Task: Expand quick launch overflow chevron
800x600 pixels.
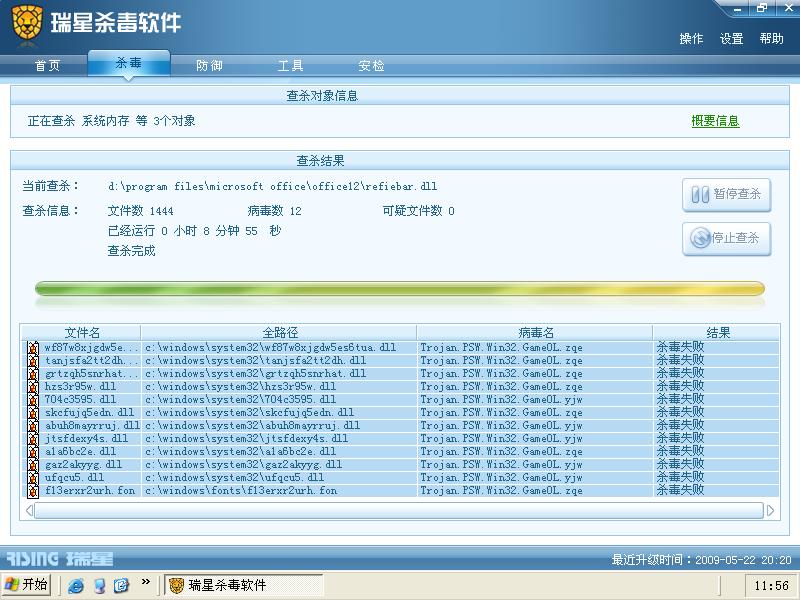Action: point(145,582)
